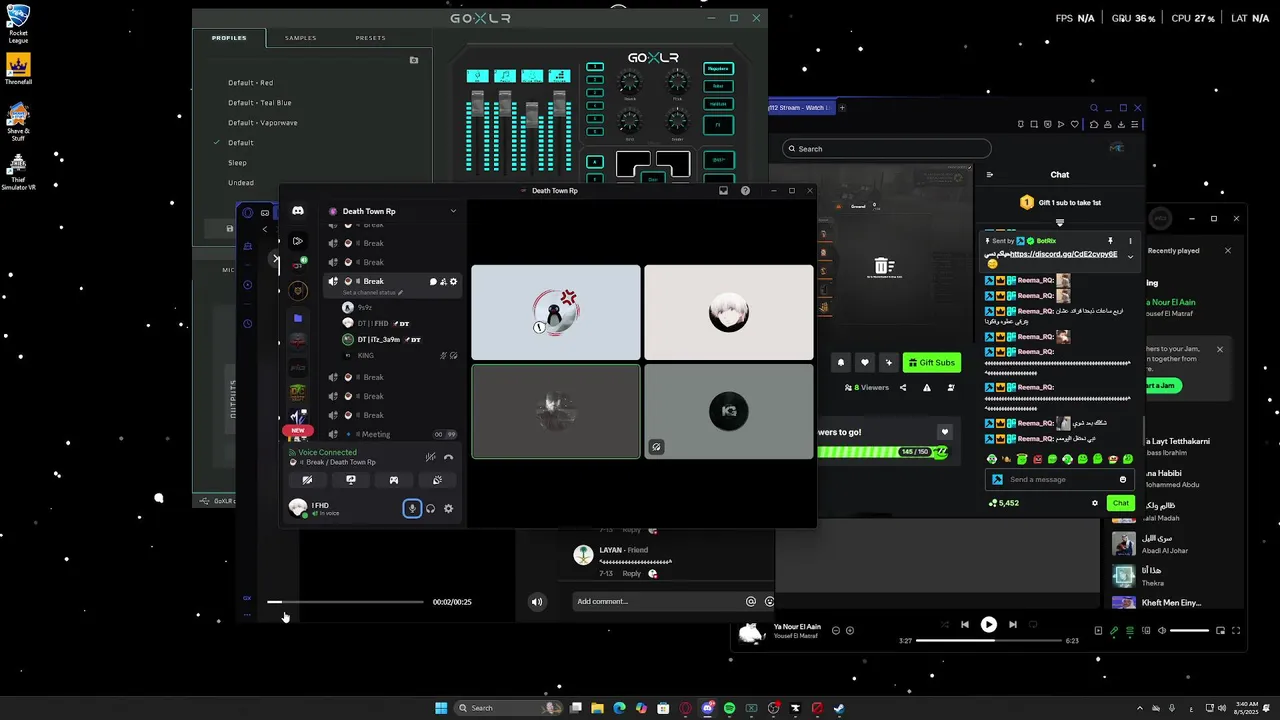Open chat for active Break channel
The width and height of the screenshot is (1280, 720).
(433, 282)
